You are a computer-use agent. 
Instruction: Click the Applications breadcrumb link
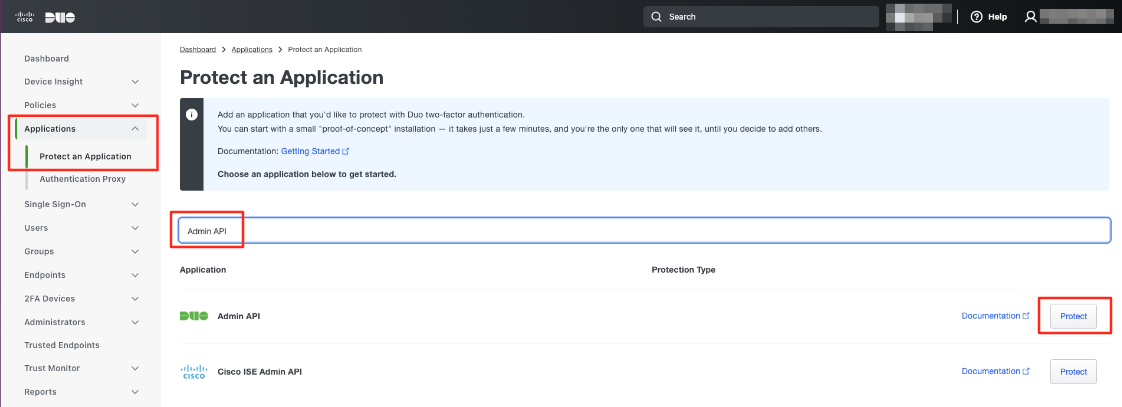click(x=251, y=49)
